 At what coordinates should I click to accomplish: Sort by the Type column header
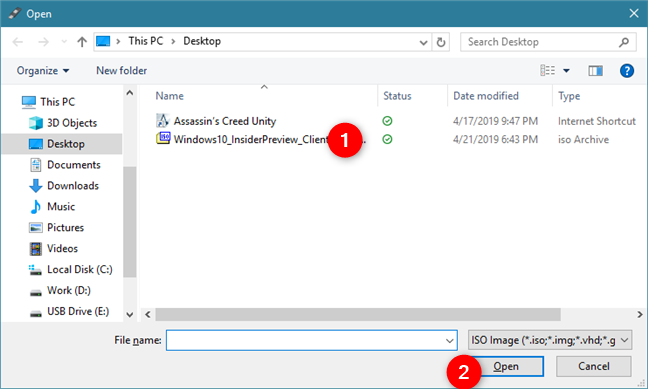(569, 96)
